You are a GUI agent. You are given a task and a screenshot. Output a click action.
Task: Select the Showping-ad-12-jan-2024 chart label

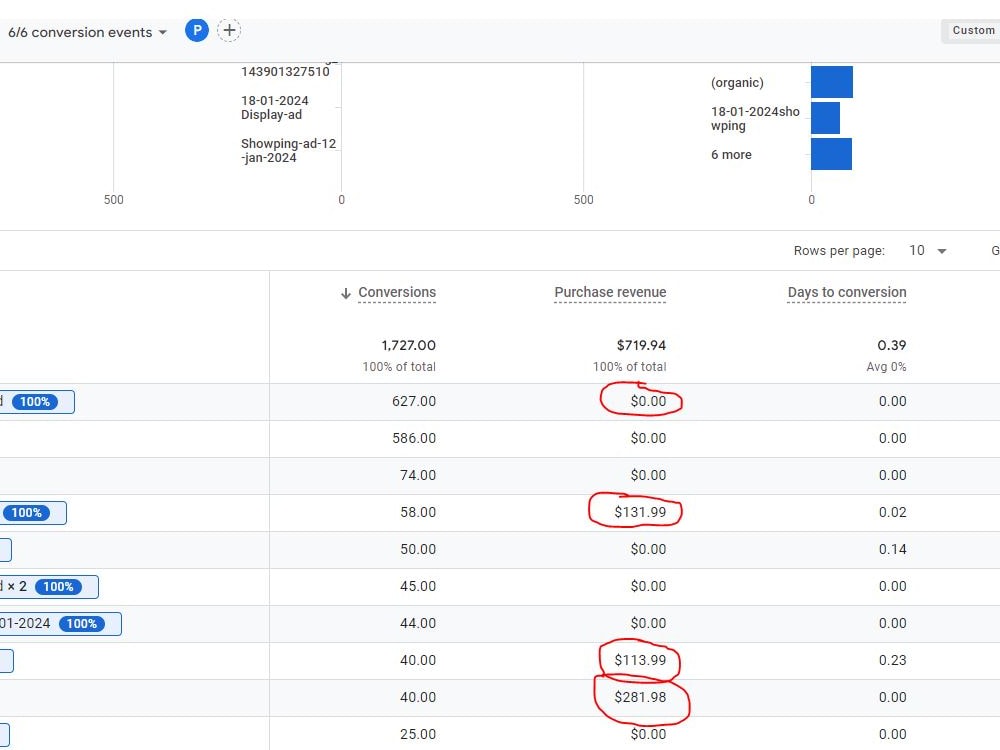(x=288, y=151)
